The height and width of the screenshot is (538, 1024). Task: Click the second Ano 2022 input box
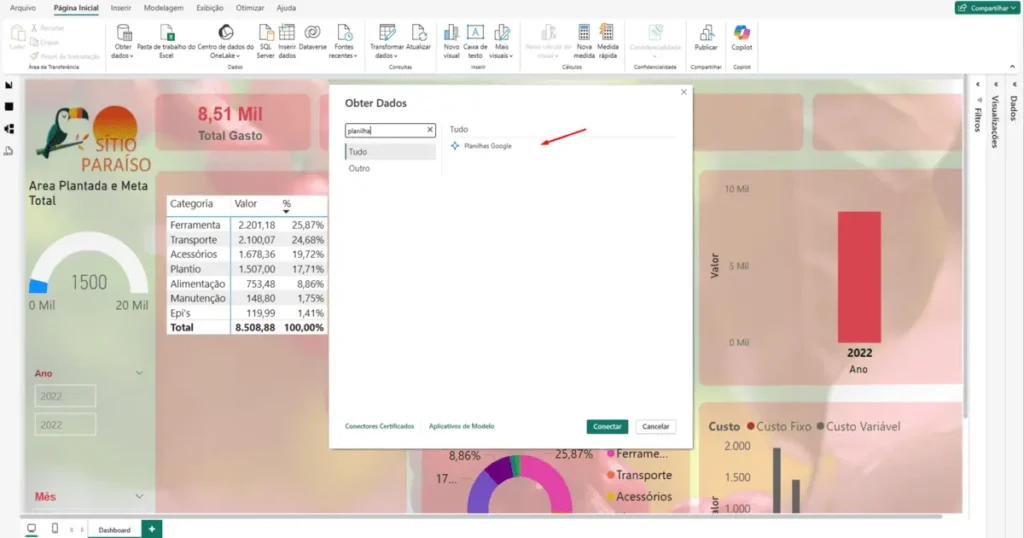65,424
